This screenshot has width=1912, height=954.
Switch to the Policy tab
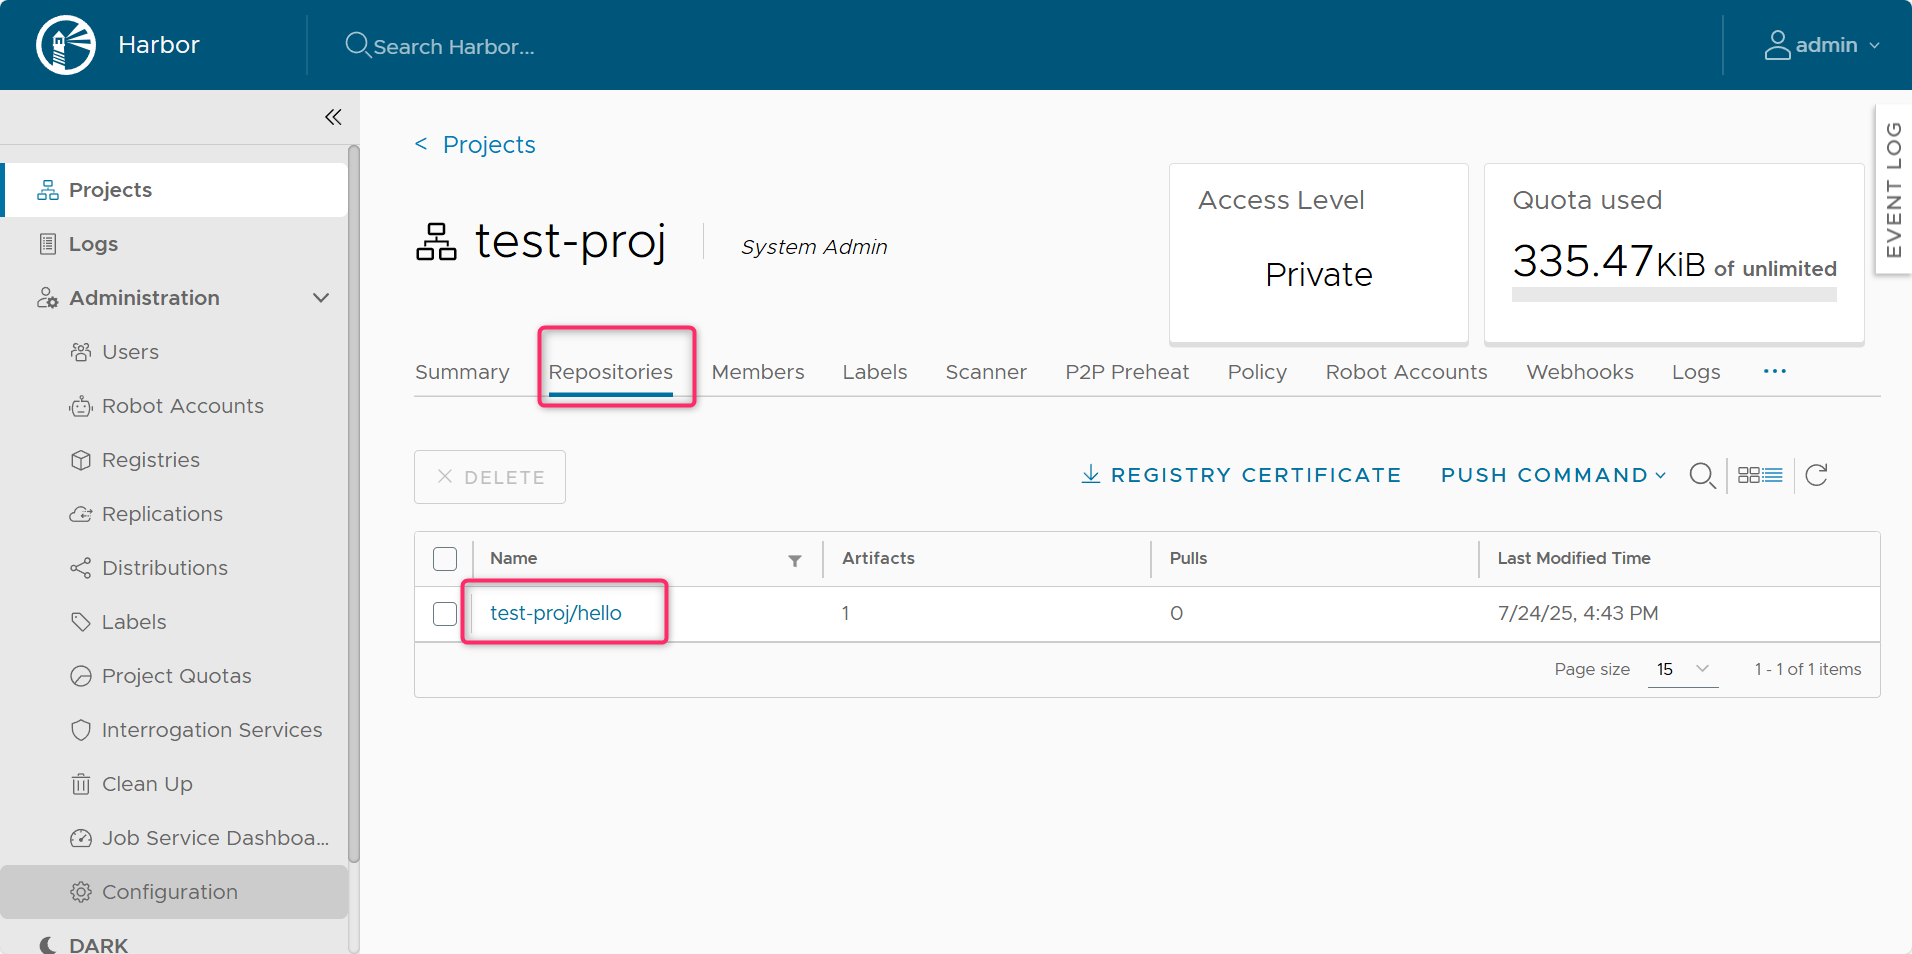[1257, 372]
